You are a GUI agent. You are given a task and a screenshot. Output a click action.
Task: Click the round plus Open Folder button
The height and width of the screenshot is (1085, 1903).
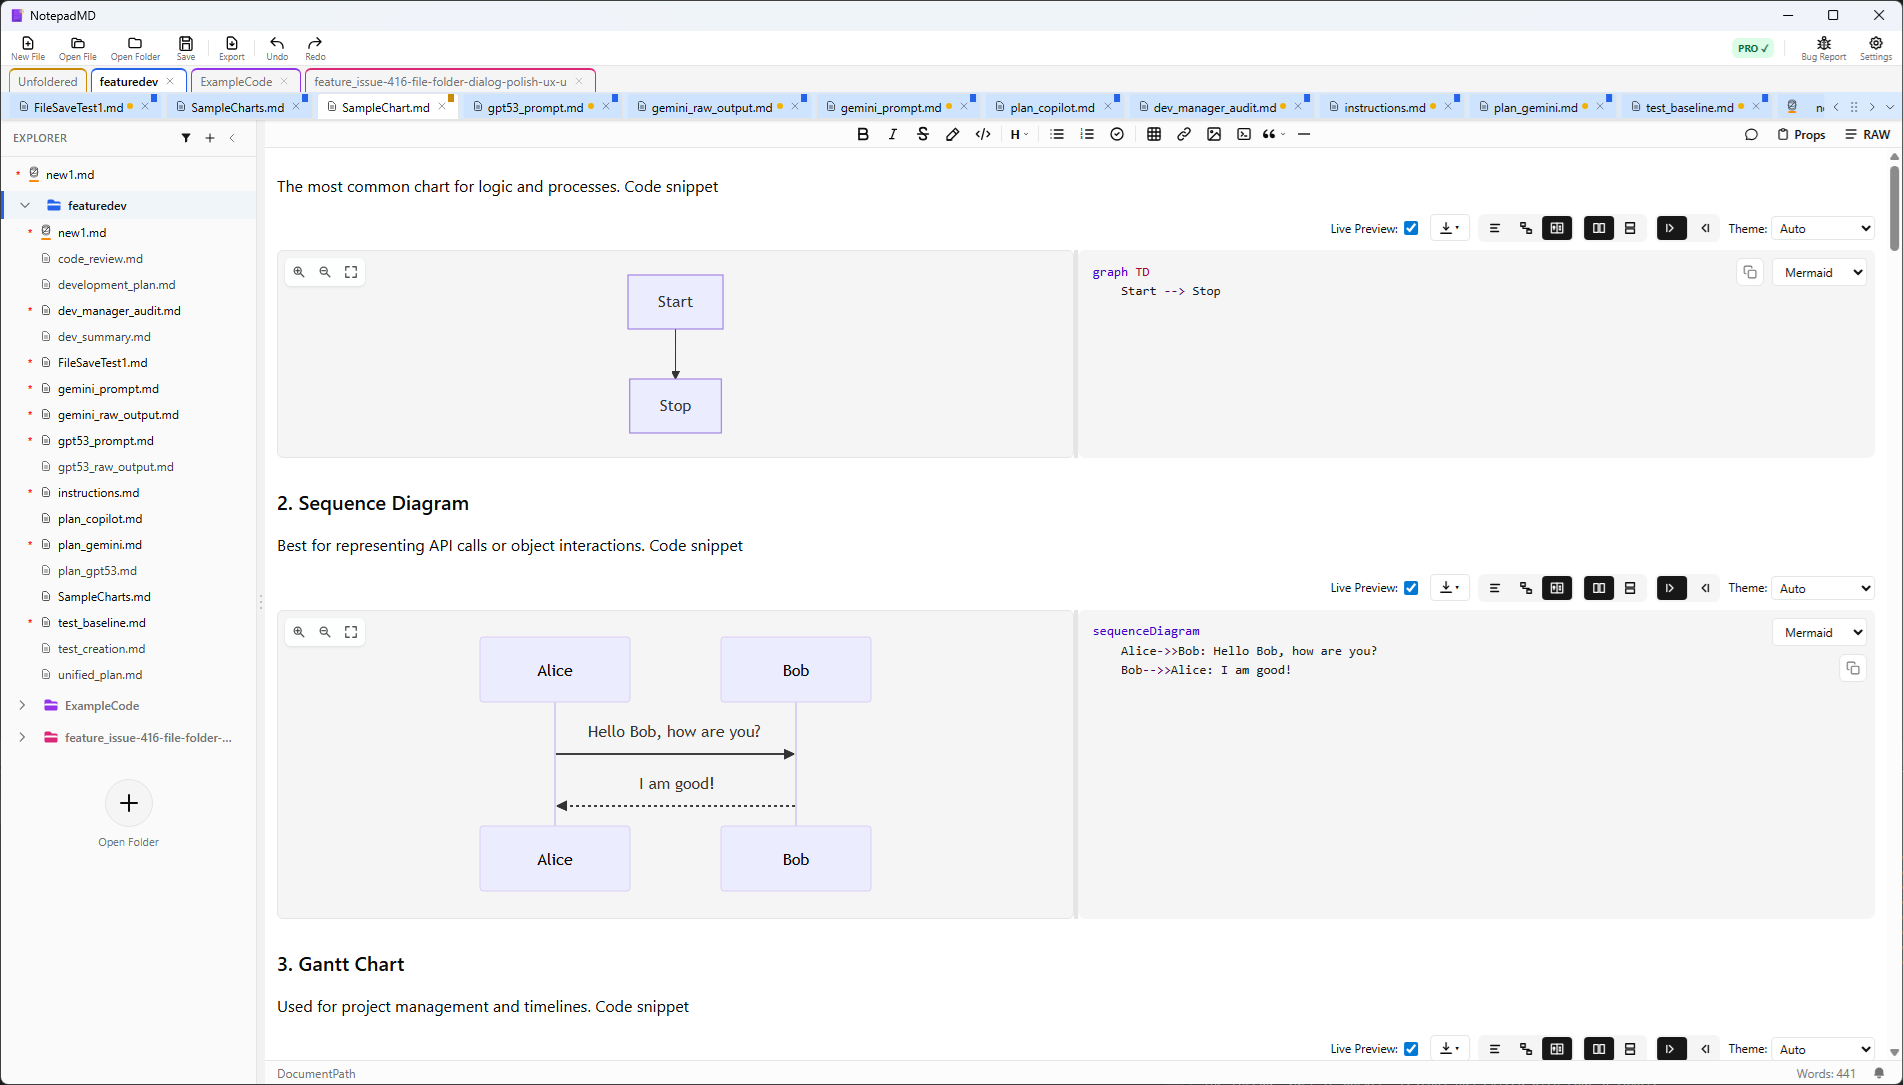[x=129, y=803]
